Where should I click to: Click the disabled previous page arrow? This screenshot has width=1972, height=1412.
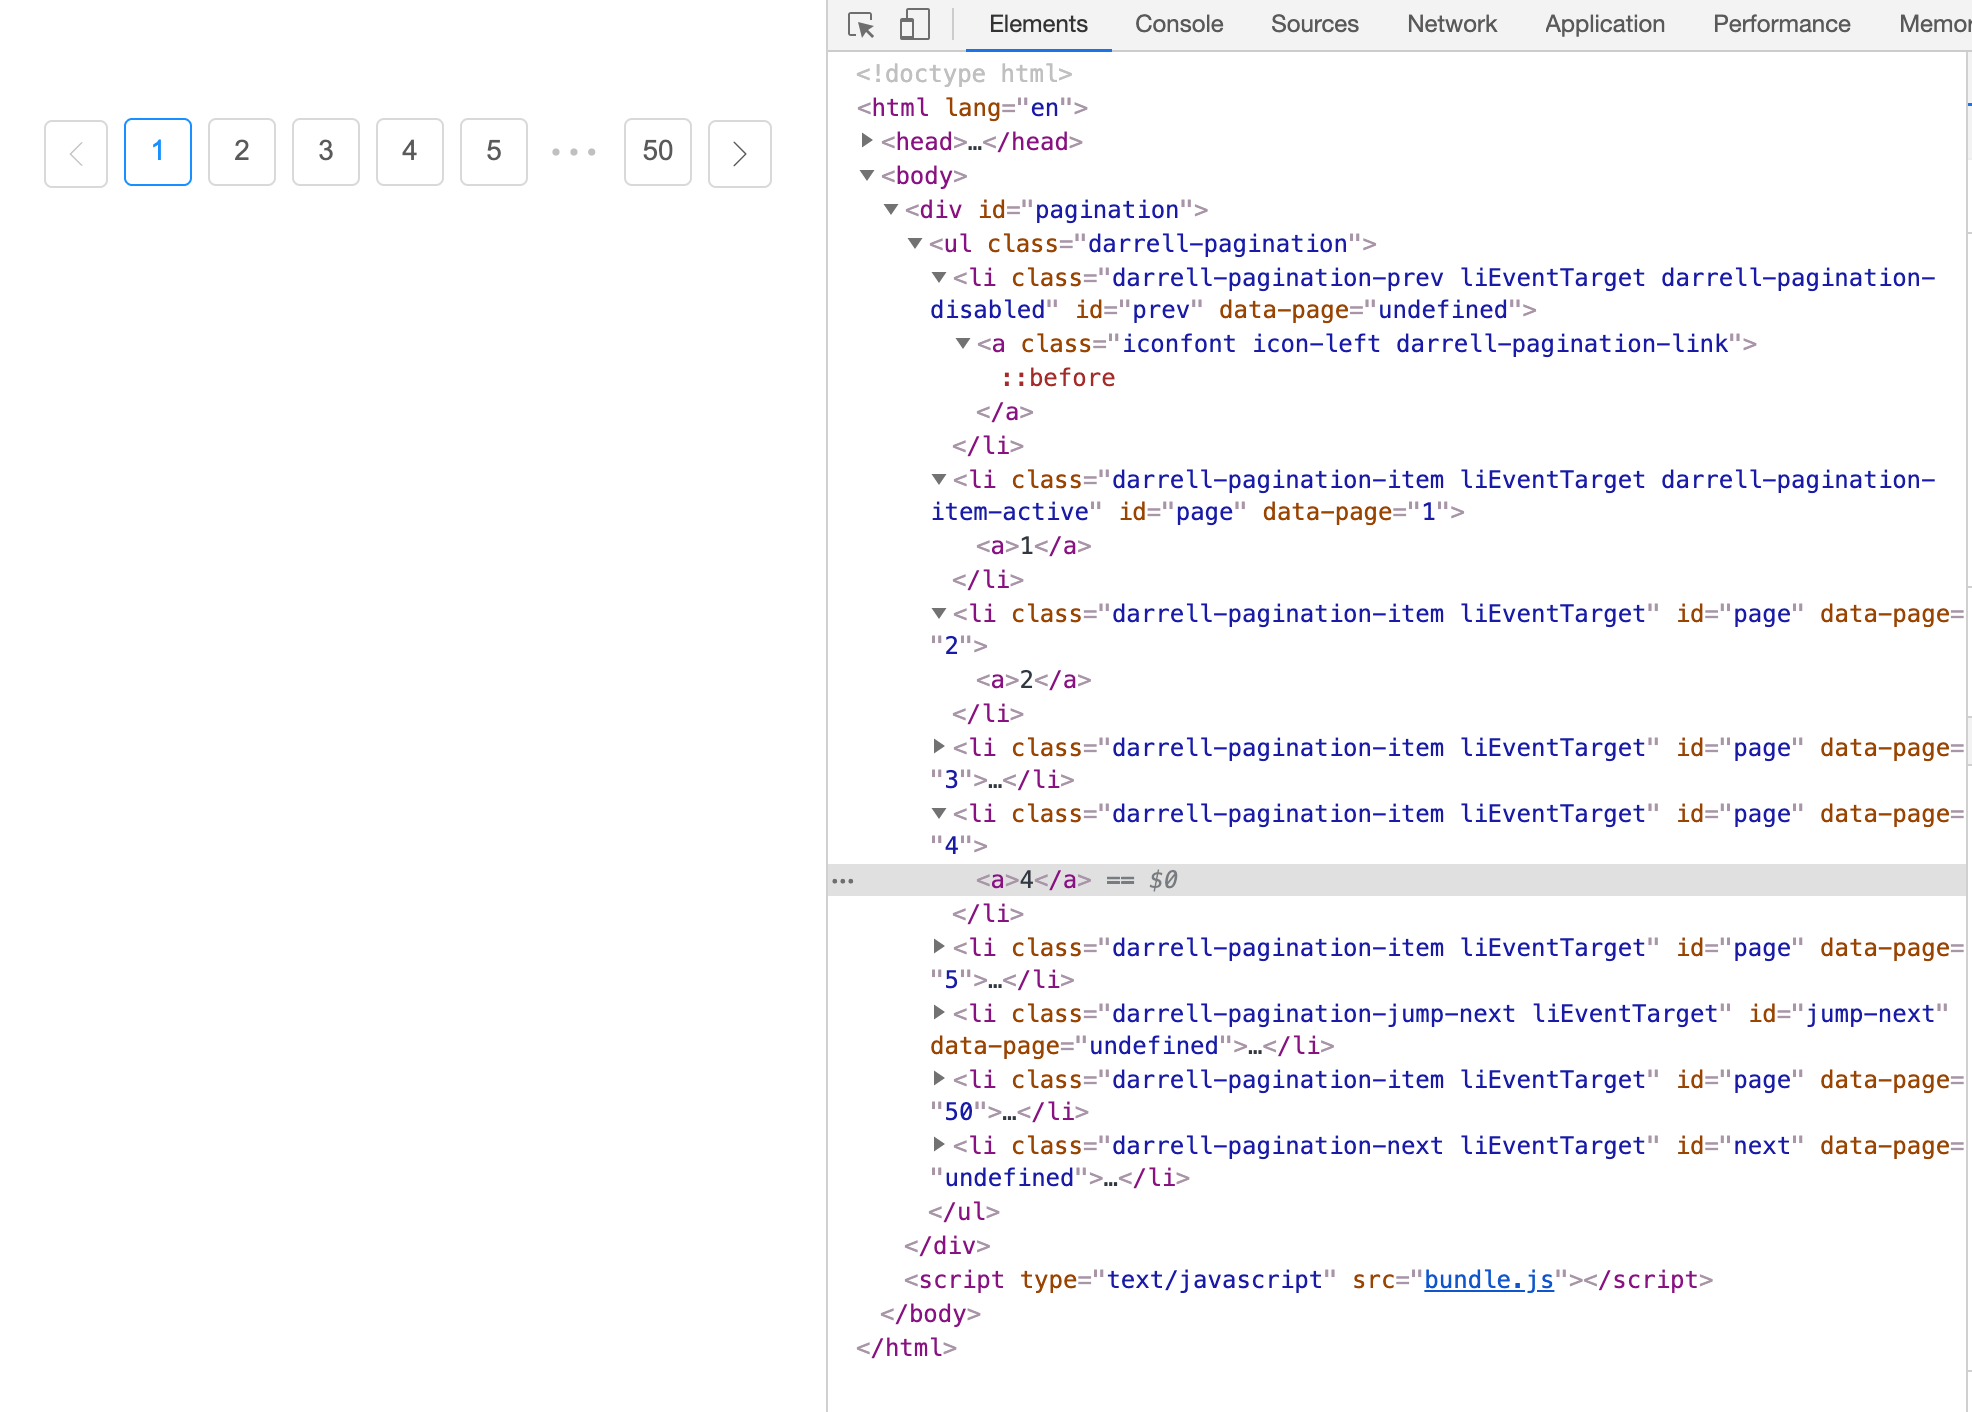click(x=76, y=153)
